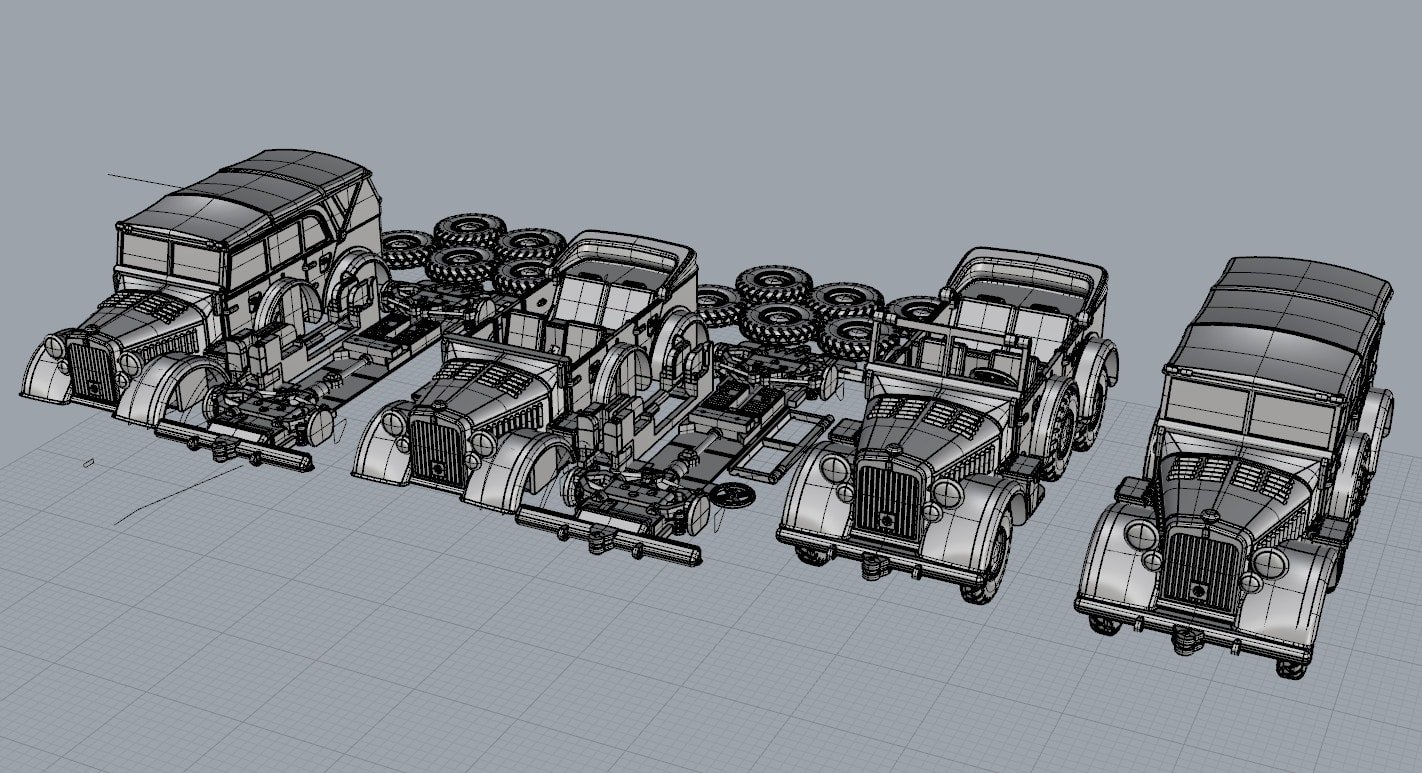Pick the loose steering wheel on the grid
Screen dimensions: 1422x773
733,494
